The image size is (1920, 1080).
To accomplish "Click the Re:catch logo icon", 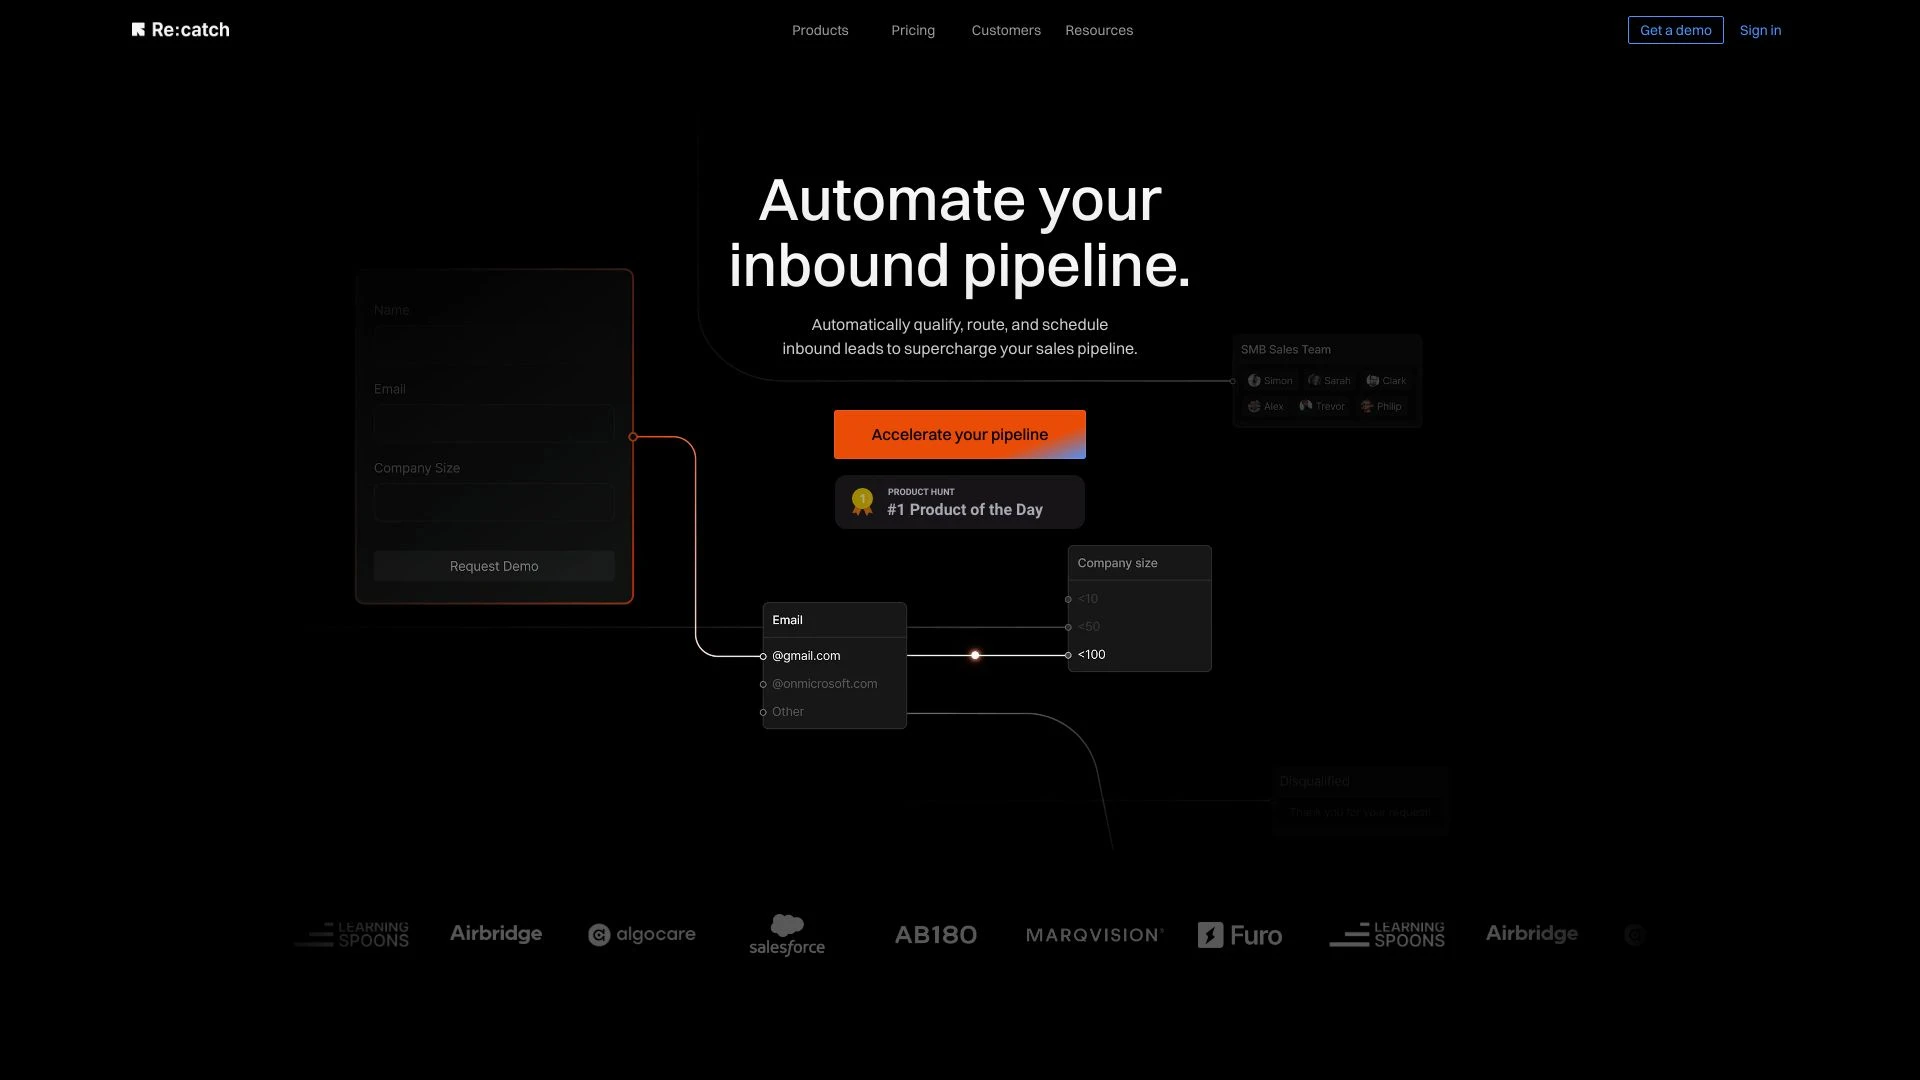I will [x=136, y=29].
